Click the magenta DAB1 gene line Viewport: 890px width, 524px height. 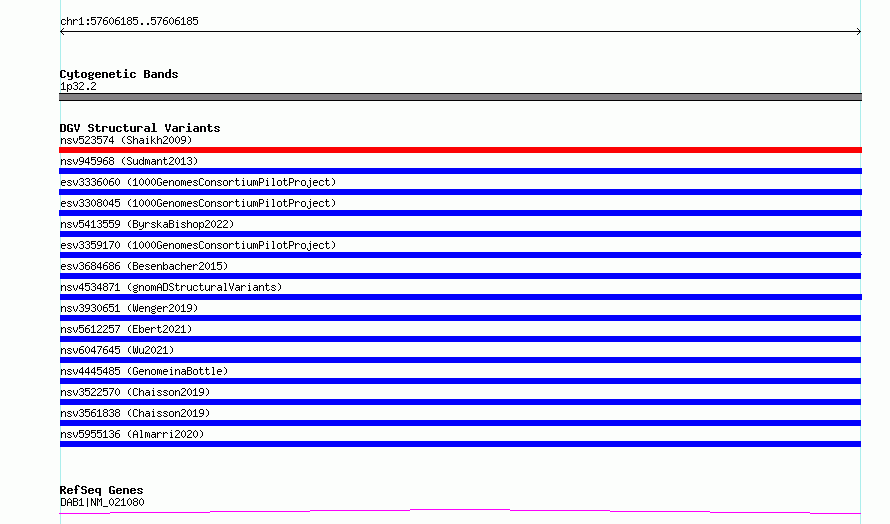tap(460, 510)
